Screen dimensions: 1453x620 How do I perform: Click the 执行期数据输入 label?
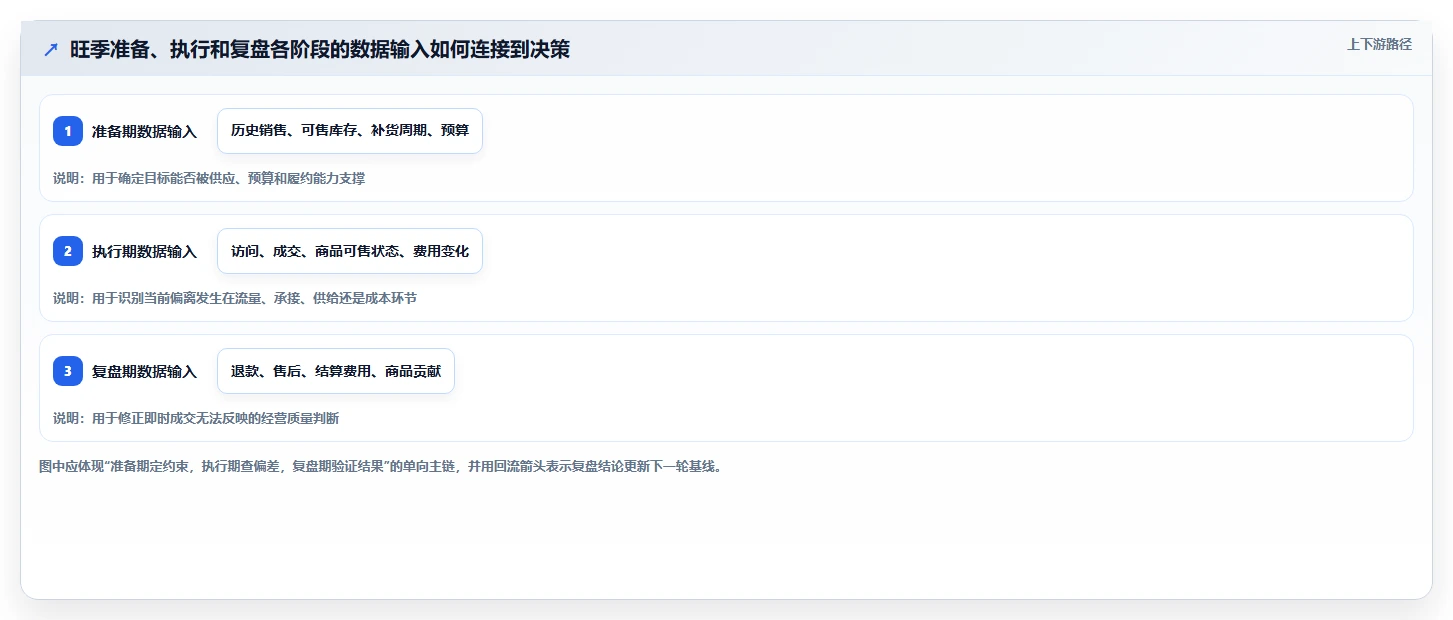tap(144, 251)
